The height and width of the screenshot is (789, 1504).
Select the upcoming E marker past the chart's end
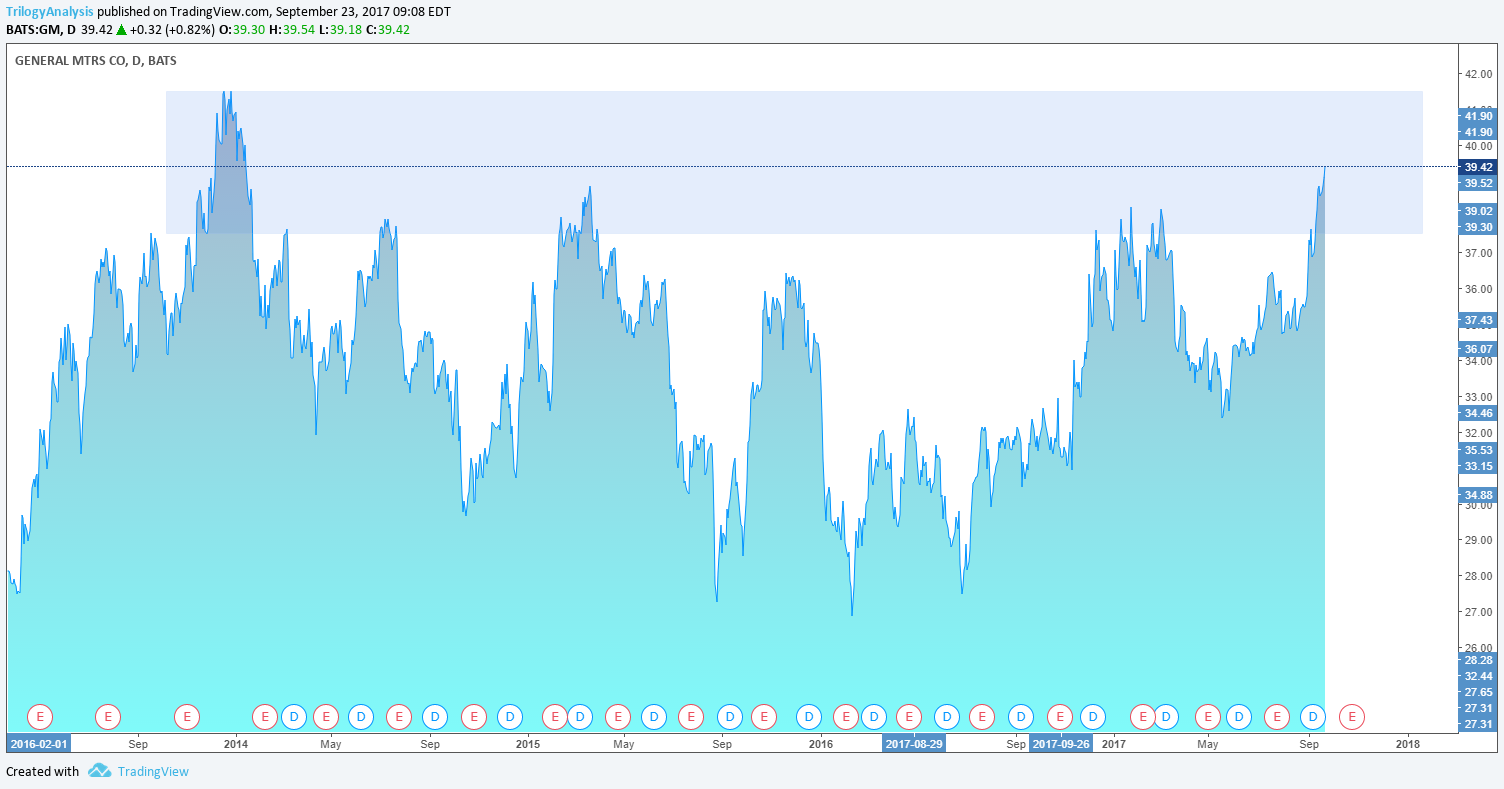[1352, 716]
